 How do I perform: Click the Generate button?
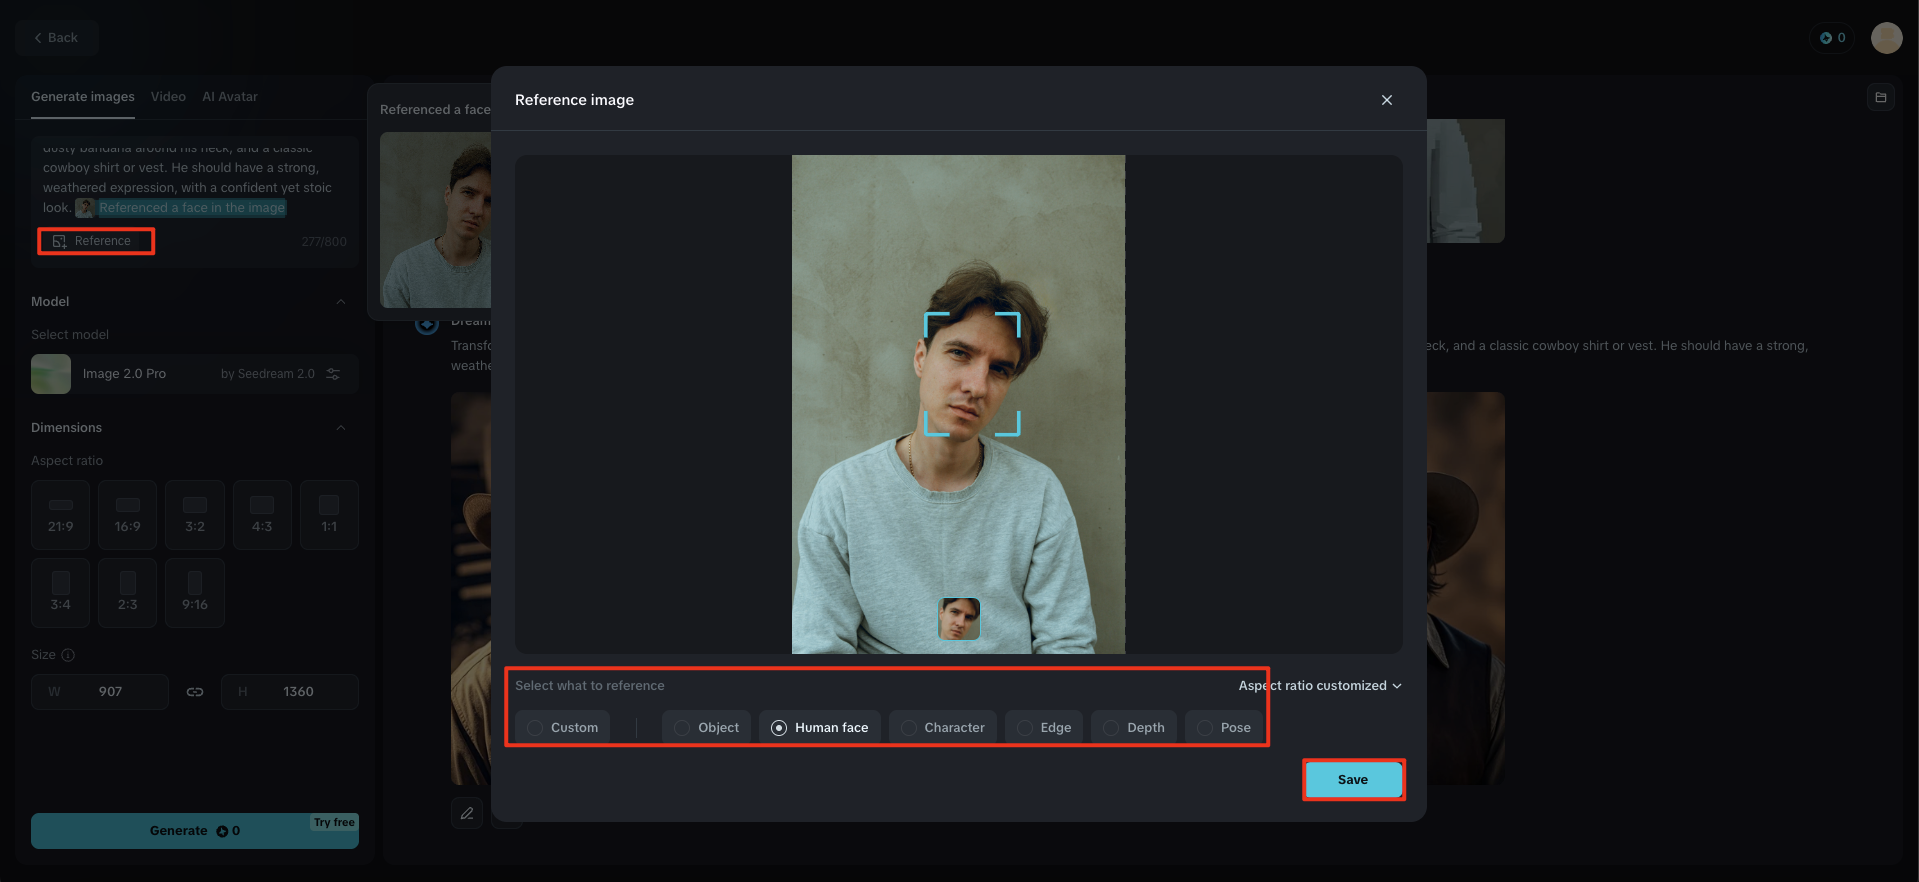pyautogui.click(x=195, y=831)
